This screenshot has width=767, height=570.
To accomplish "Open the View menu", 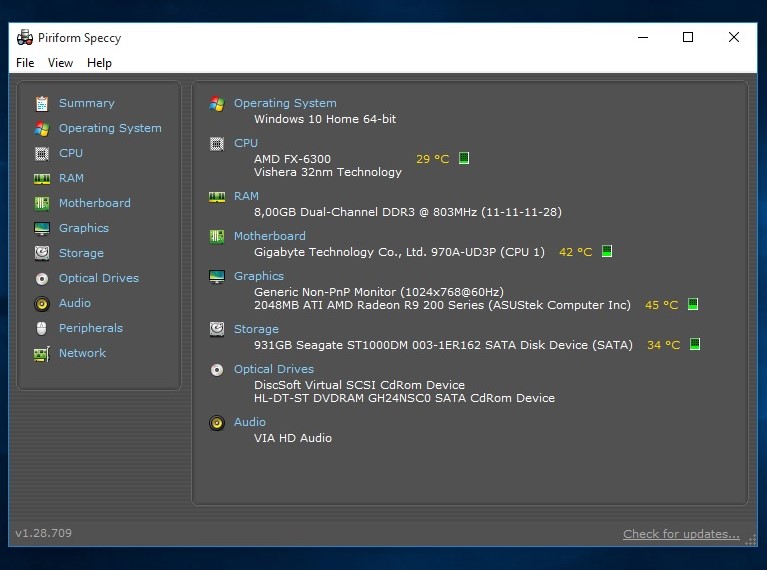I will coord(60,63).
